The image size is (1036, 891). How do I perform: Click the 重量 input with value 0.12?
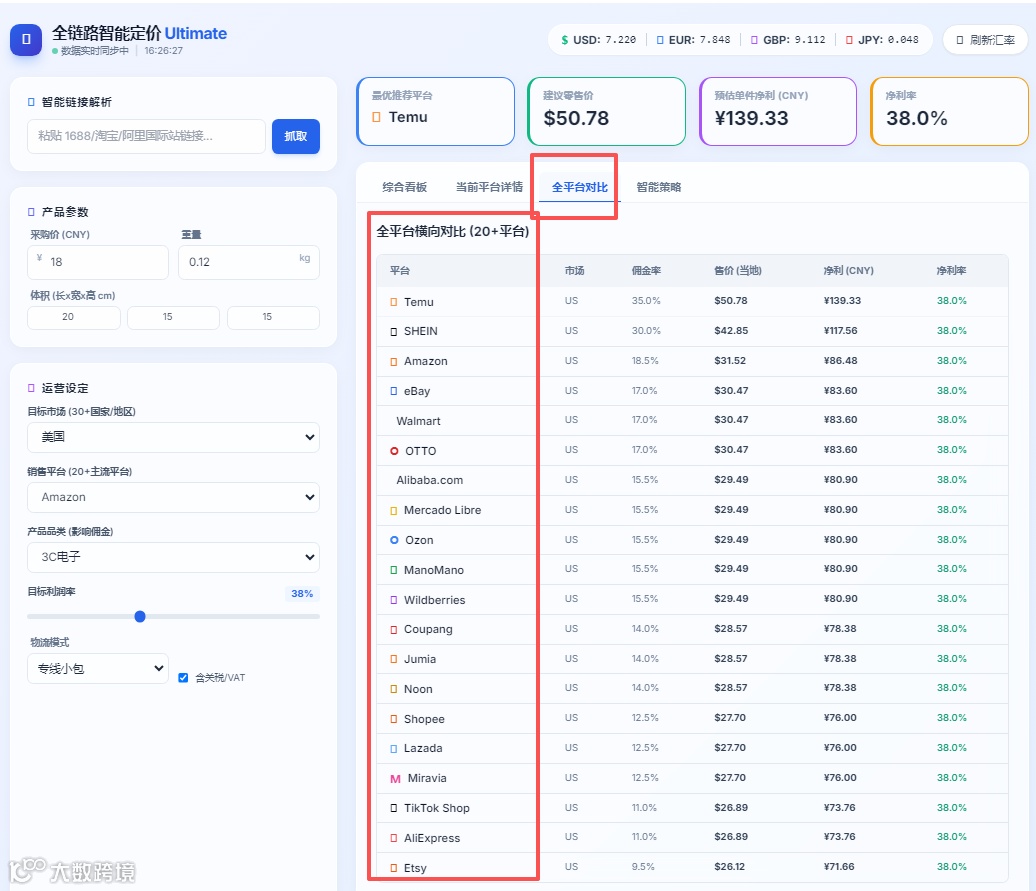pos(249,262)
